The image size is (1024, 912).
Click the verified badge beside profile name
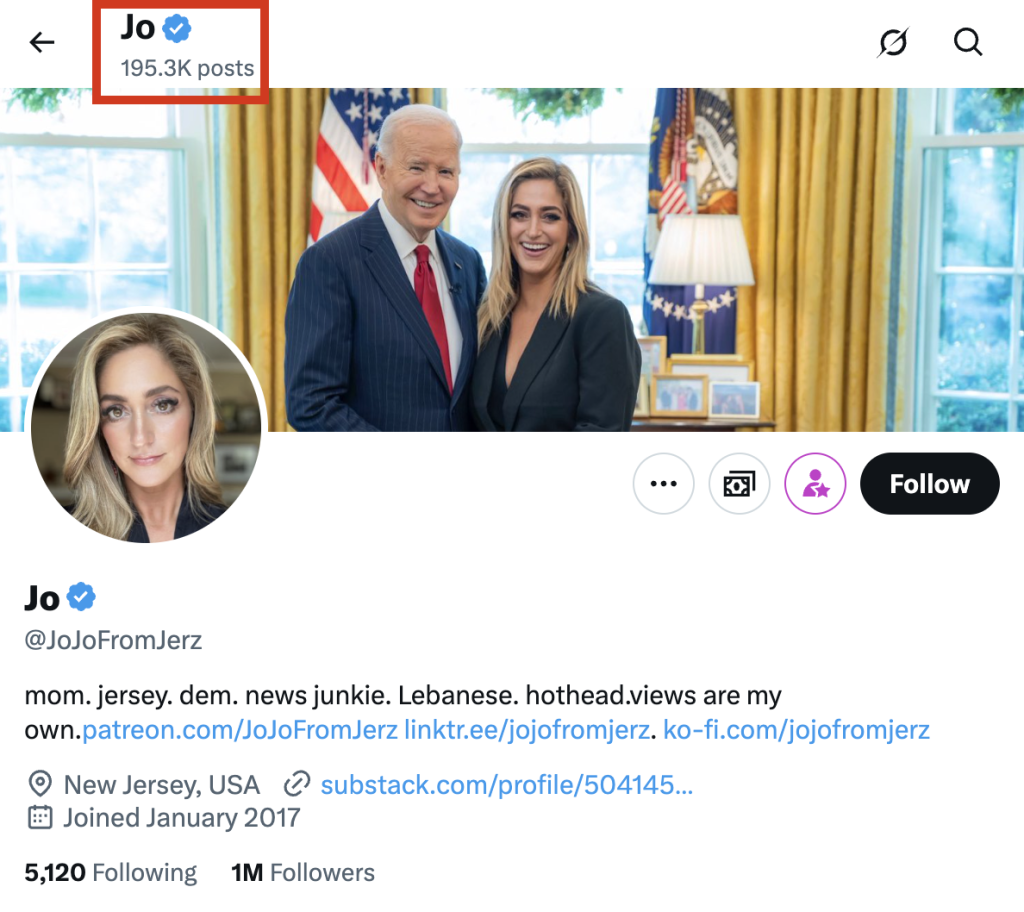click(82, 598)
